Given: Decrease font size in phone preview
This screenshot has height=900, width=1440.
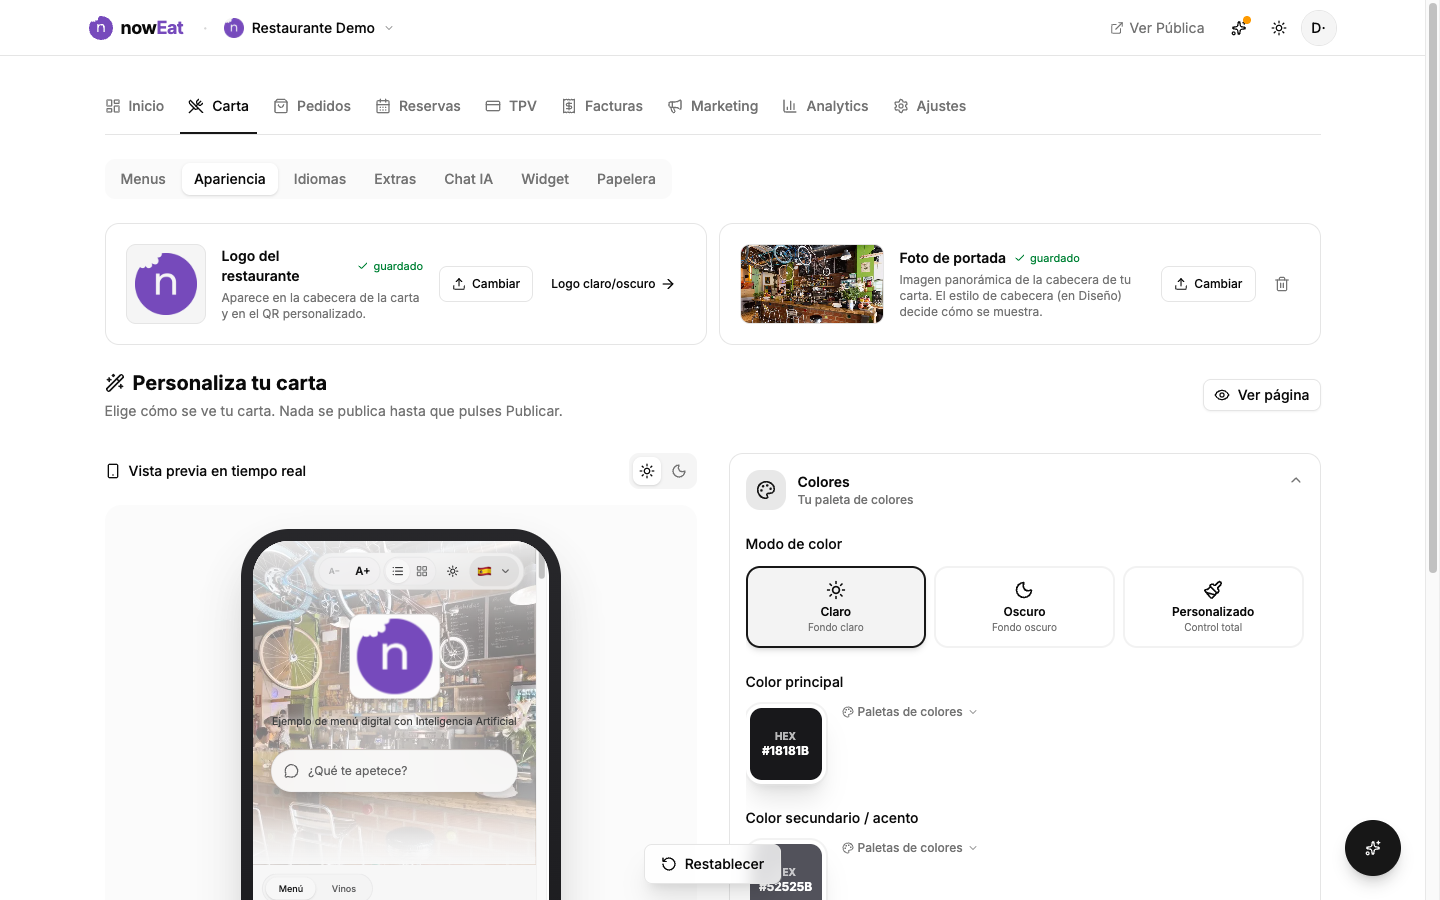Looking at the screenshot, I should (334, 571).
